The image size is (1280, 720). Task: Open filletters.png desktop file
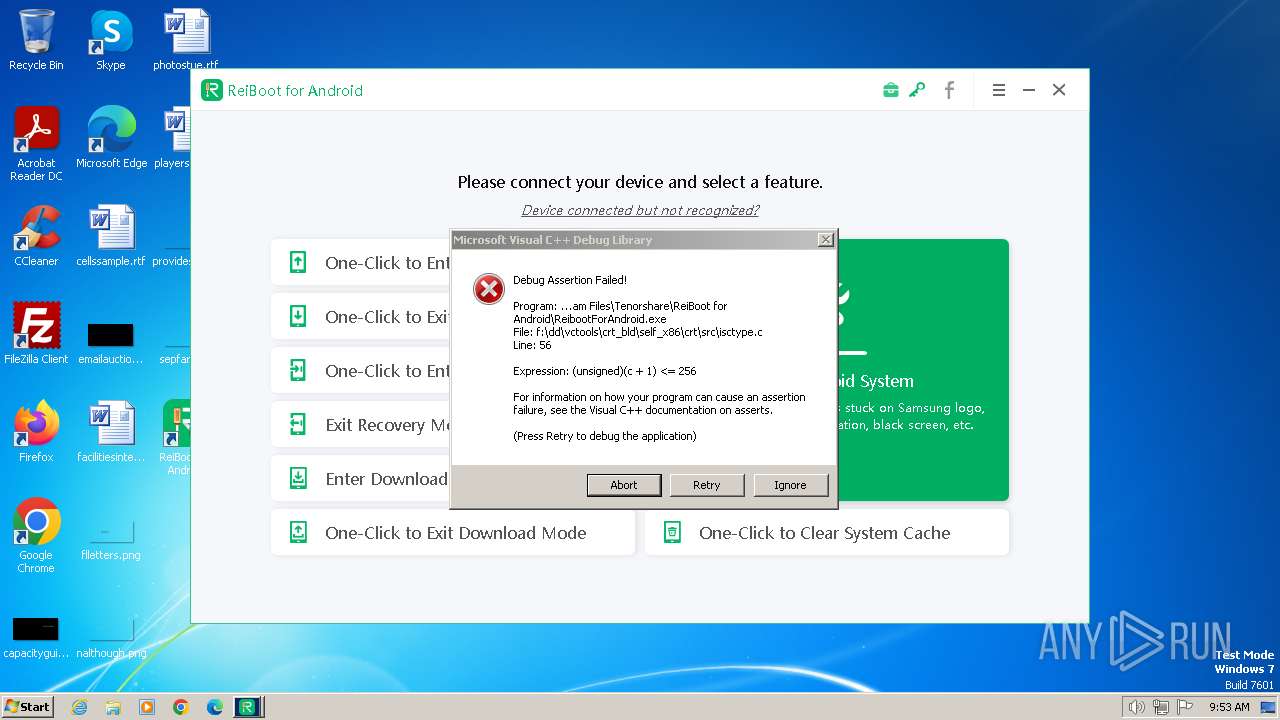tap(111, 536)
